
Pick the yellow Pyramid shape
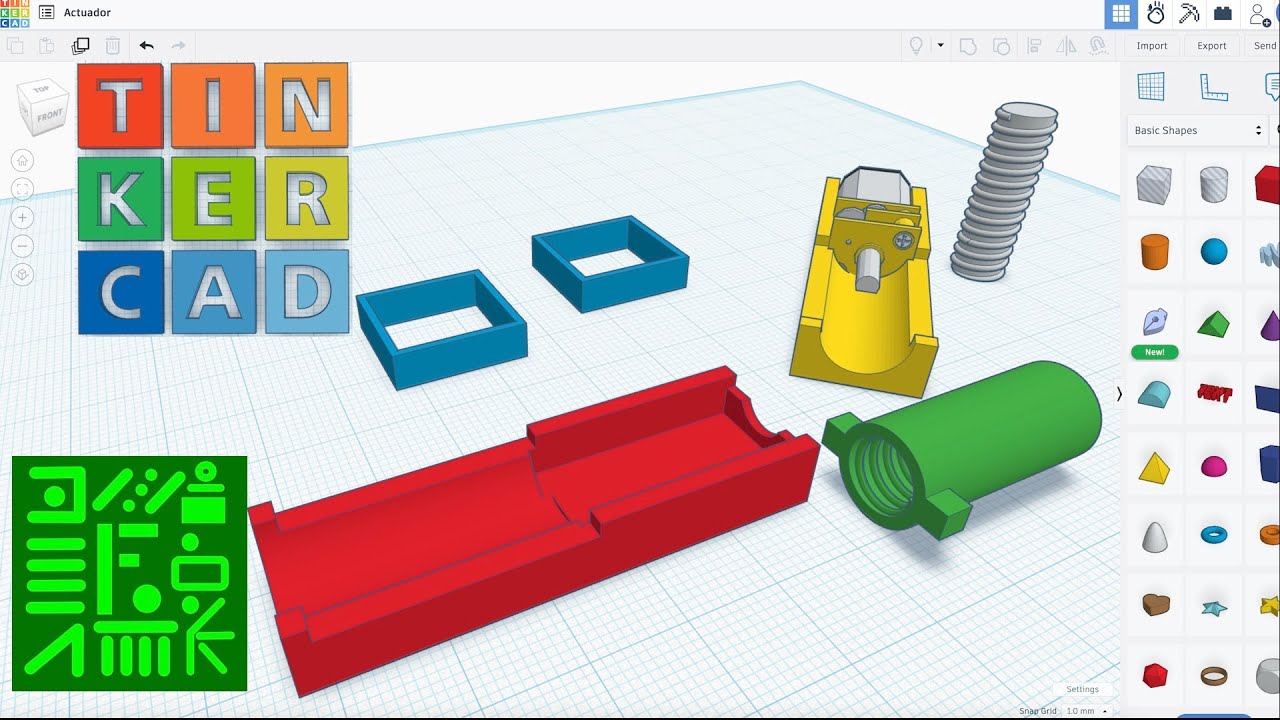1154,467
